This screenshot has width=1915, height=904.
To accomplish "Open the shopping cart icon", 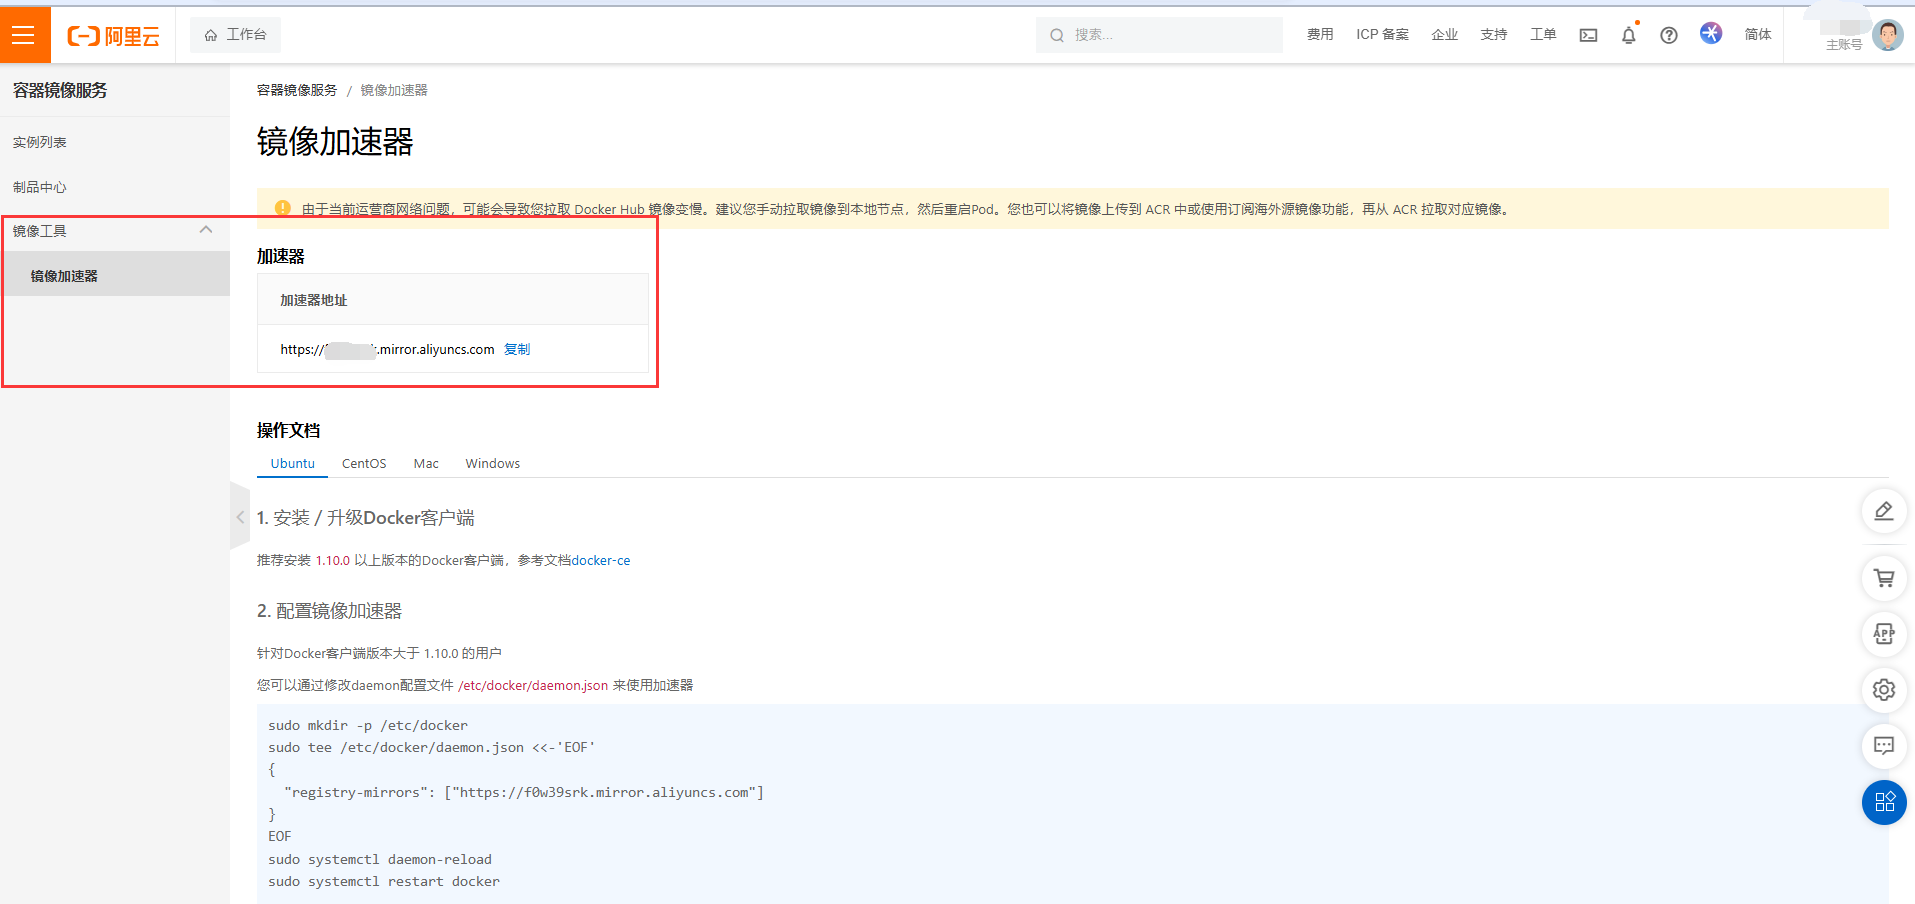I will pos(1883,578).
